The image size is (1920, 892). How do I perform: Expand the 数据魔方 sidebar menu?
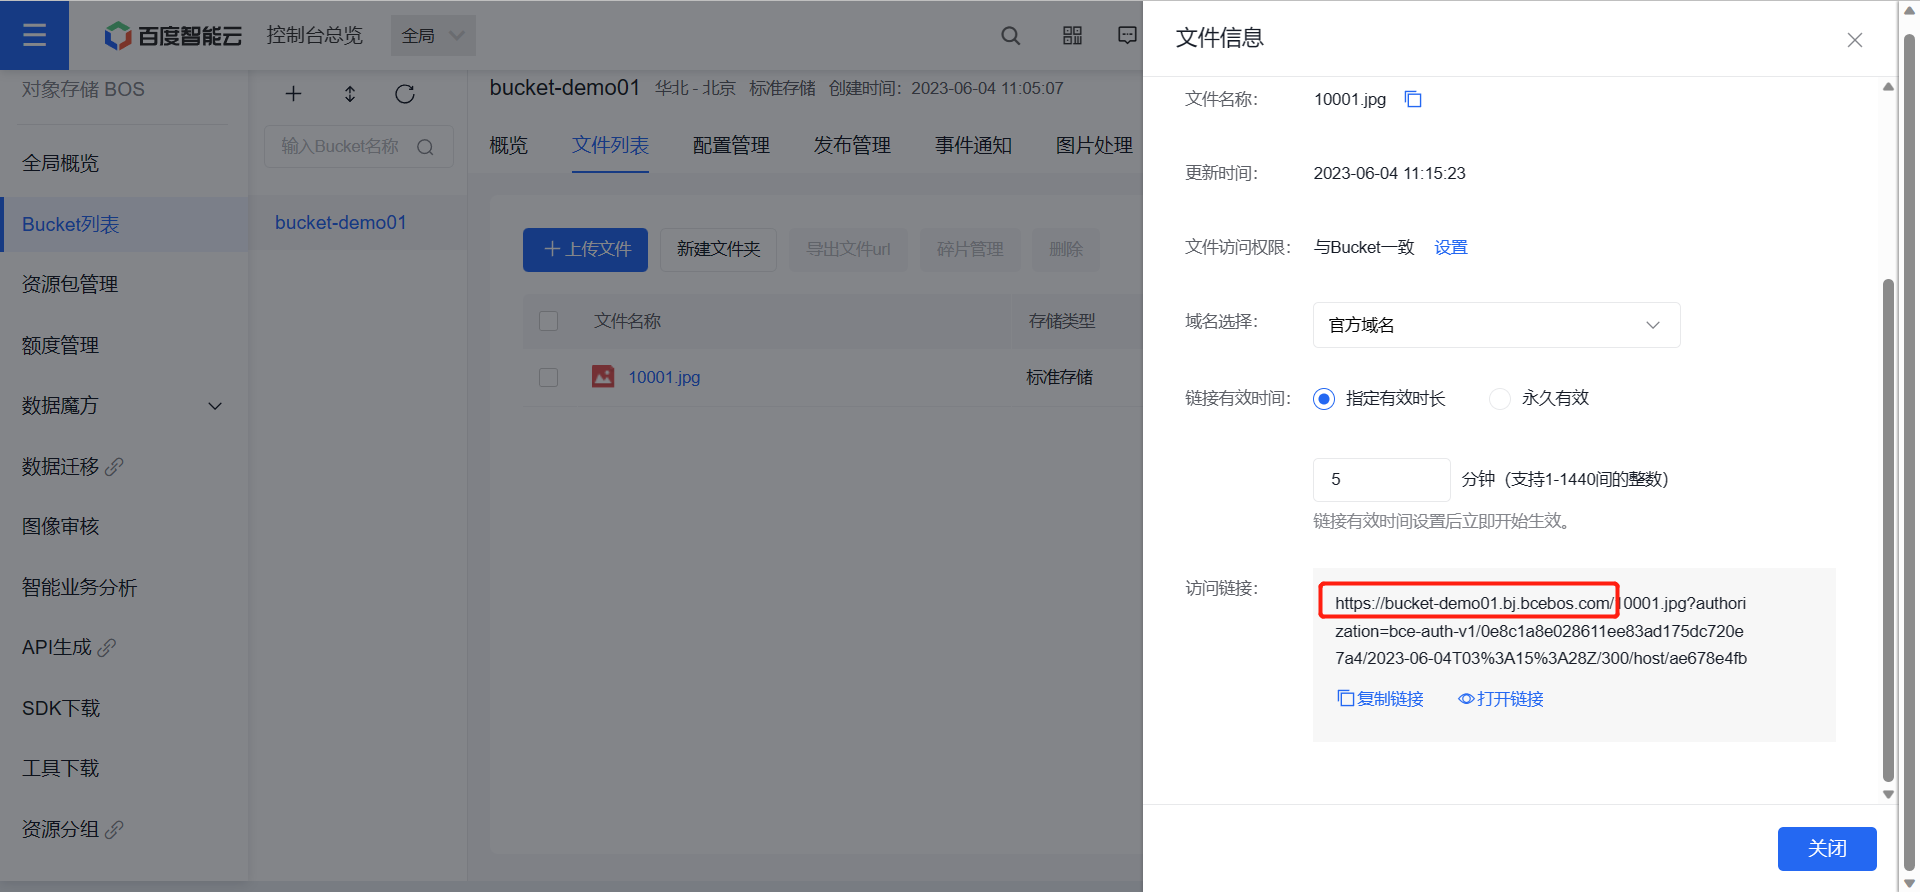tap(214, 406)
